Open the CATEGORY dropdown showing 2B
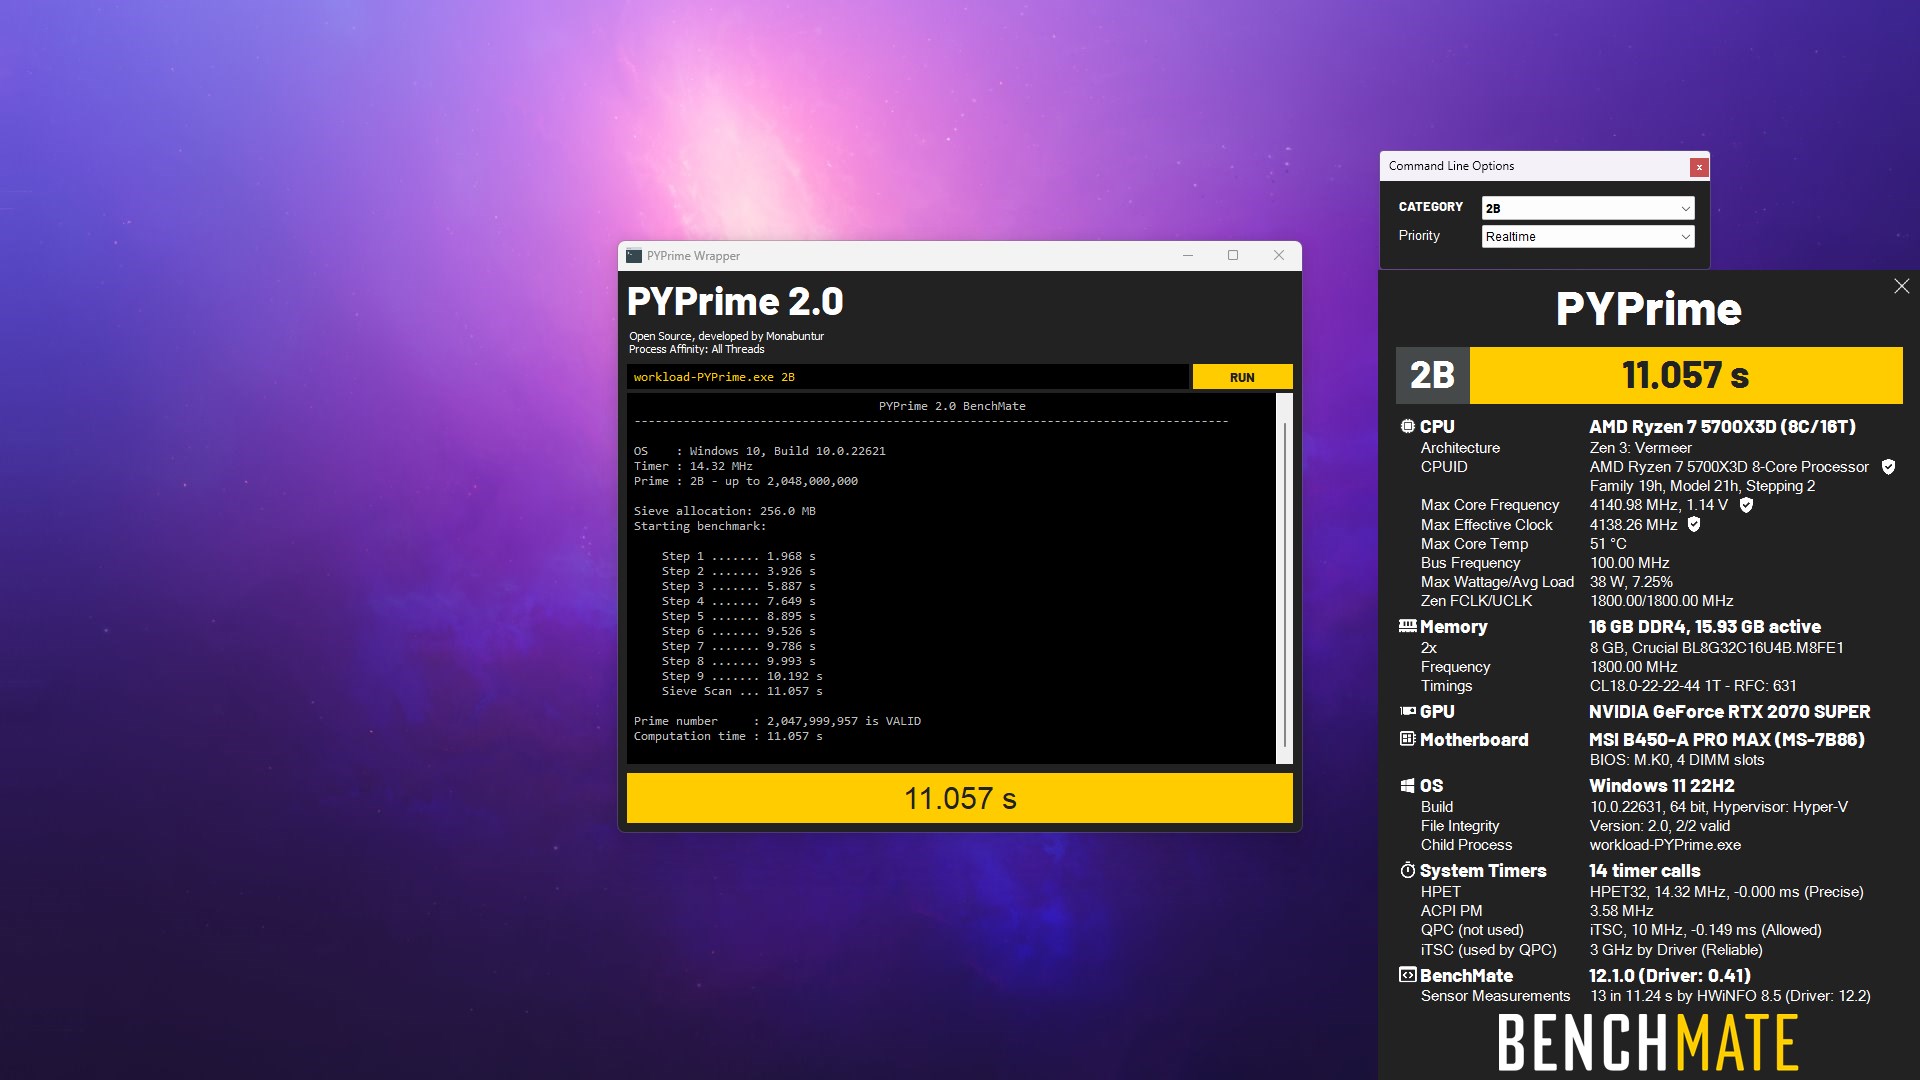 pyautogui.click(x=1587, y=208)
